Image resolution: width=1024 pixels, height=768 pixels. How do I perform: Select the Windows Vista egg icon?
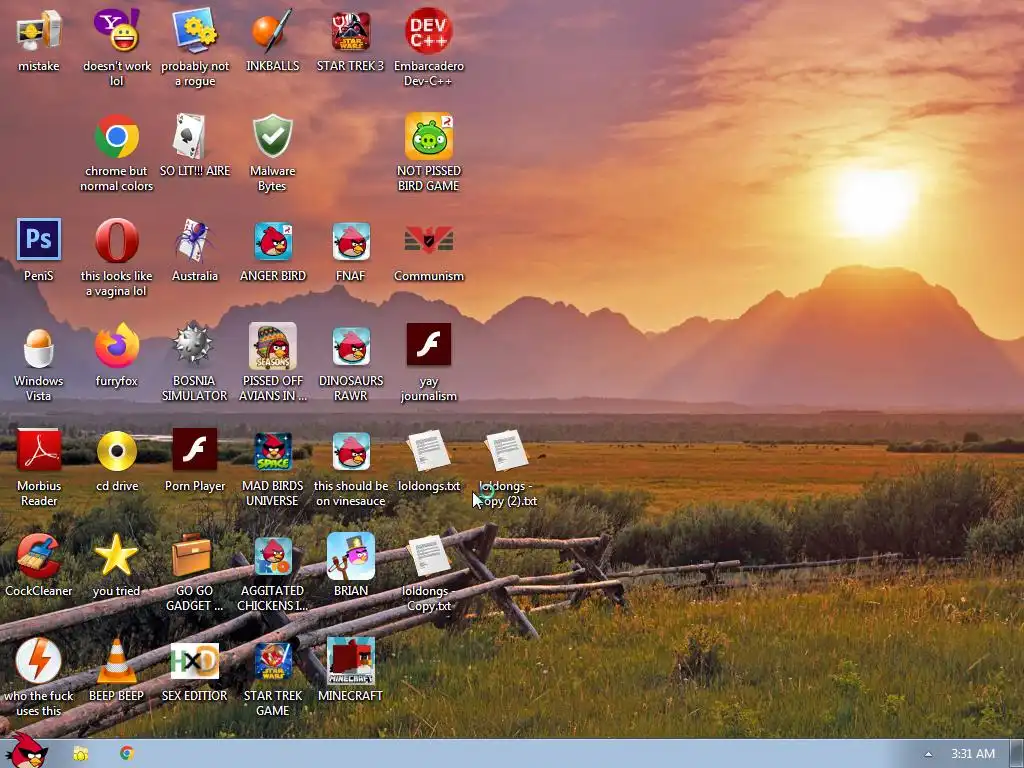[x=39, y=346]
